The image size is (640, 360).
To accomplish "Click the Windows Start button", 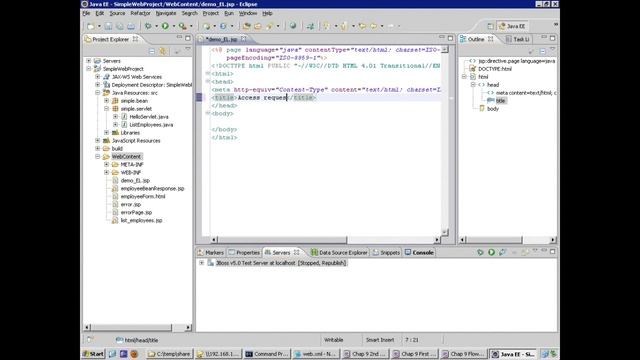I will tap(93, 354).
